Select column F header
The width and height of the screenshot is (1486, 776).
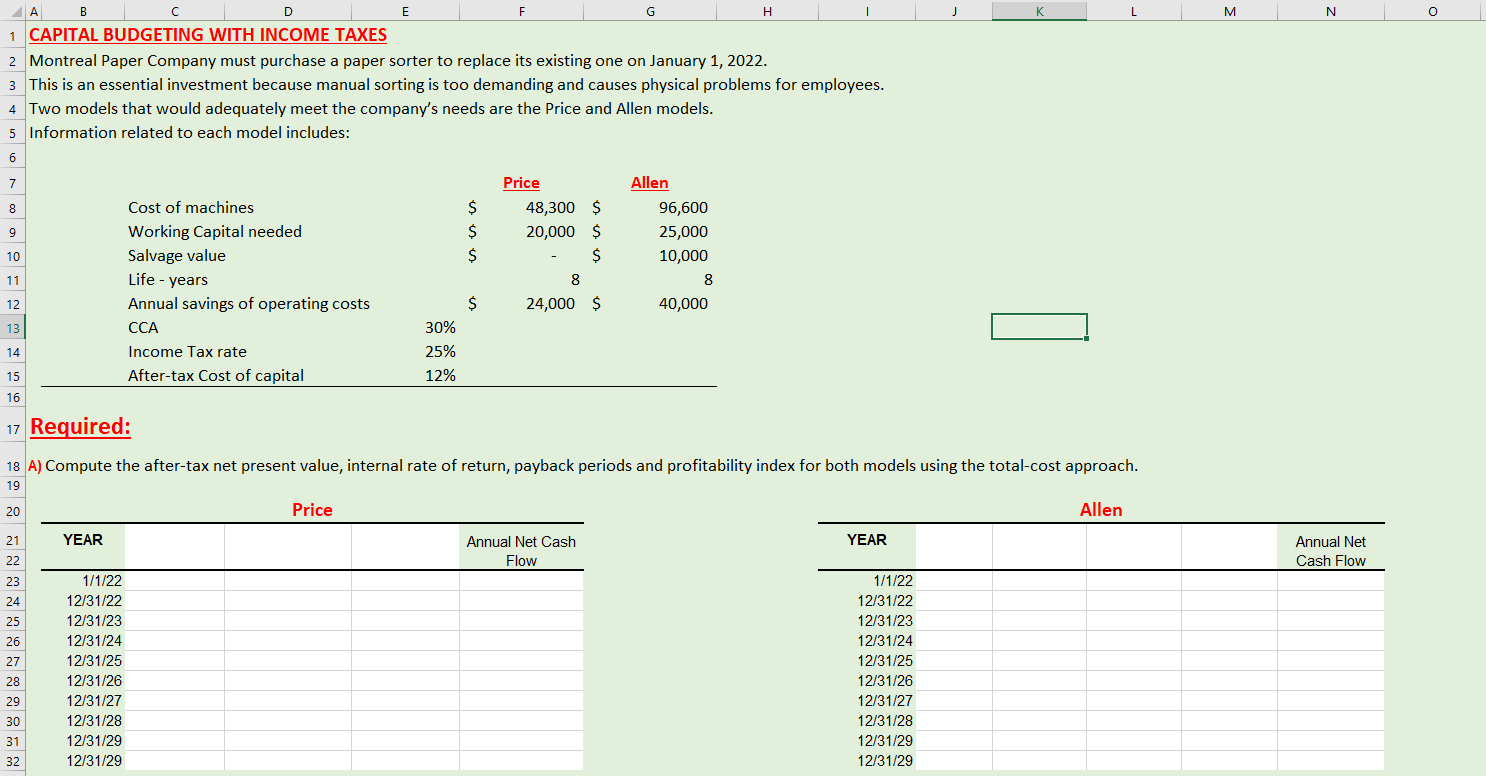(521, 11)
